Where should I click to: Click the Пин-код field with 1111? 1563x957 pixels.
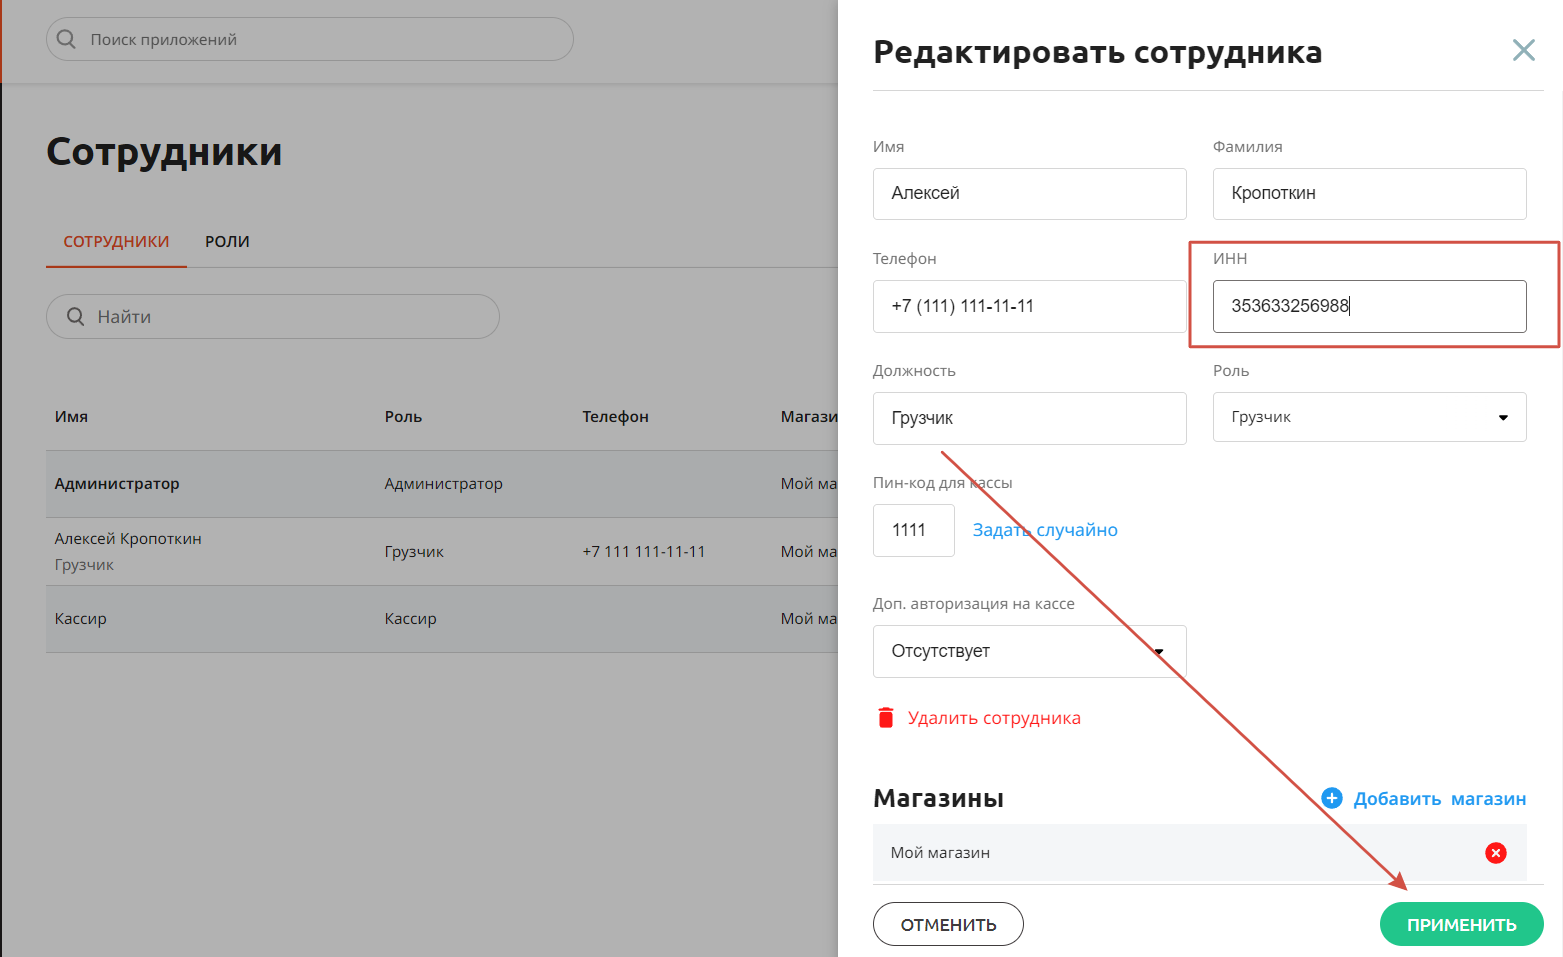(x=913, y=530)
